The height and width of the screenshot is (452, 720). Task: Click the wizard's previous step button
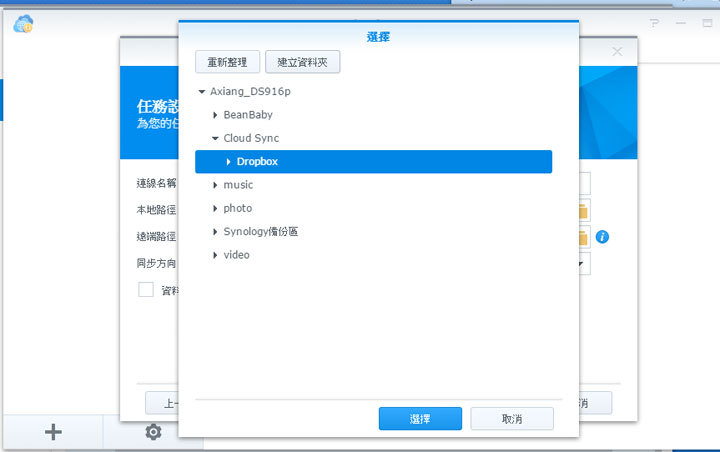click(162, 403)
